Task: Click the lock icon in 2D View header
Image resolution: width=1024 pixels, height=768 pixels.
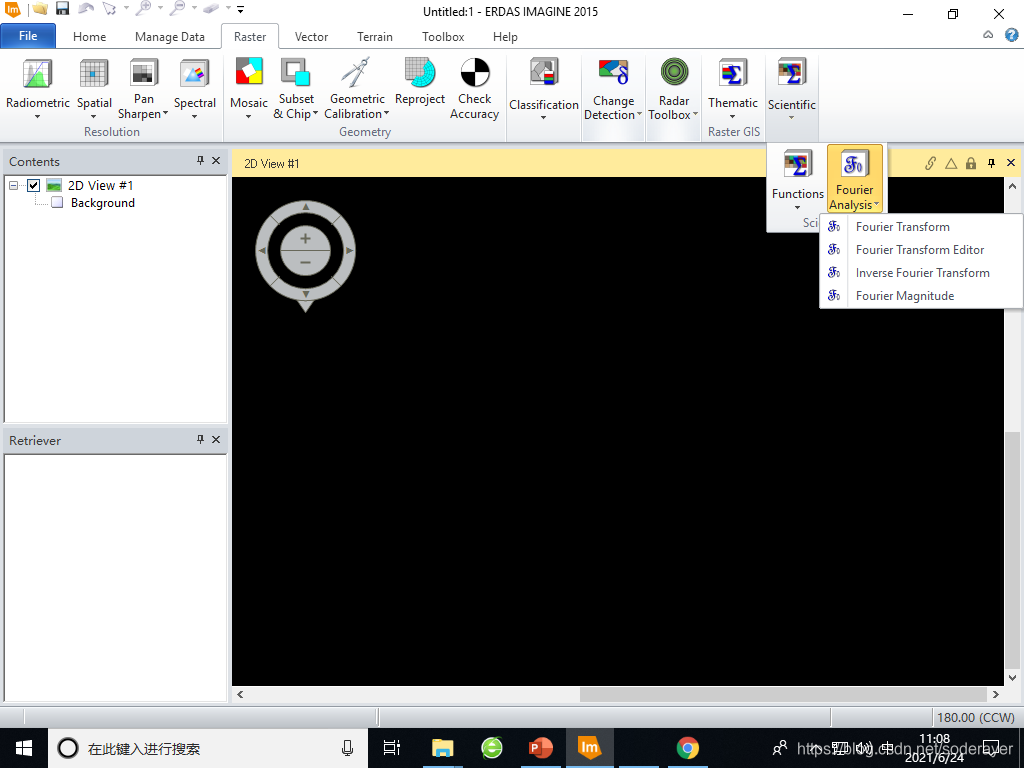Action: click(971, 163)
